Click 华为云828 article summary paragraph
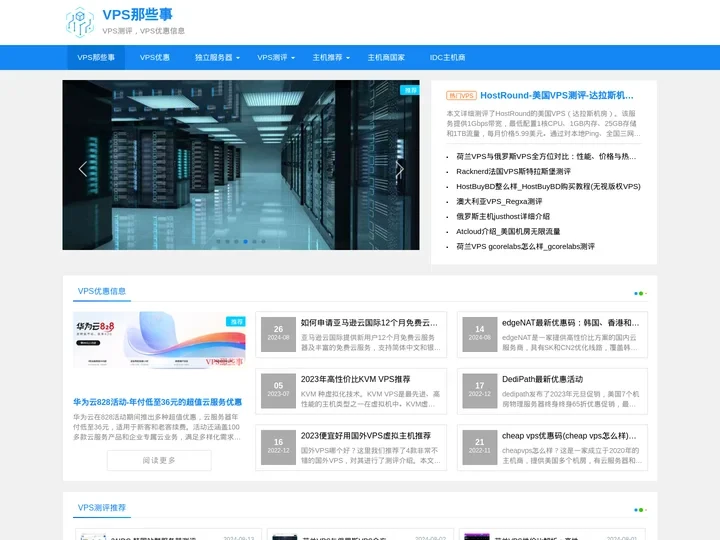Screen dimensions: 720x540 pyautogui.click(x=157, y=427)
